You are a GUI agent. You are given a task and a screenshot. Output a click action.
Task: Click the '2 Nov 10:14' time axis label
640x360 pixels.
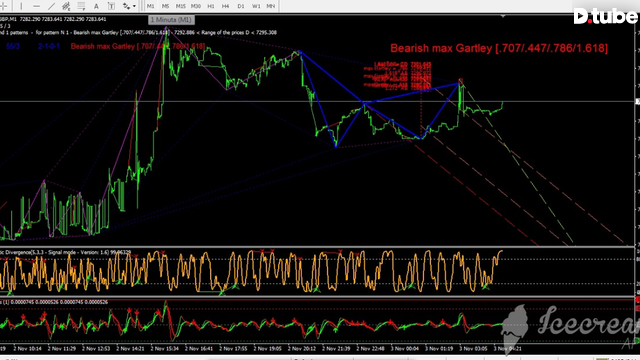(x=27, y=349)
